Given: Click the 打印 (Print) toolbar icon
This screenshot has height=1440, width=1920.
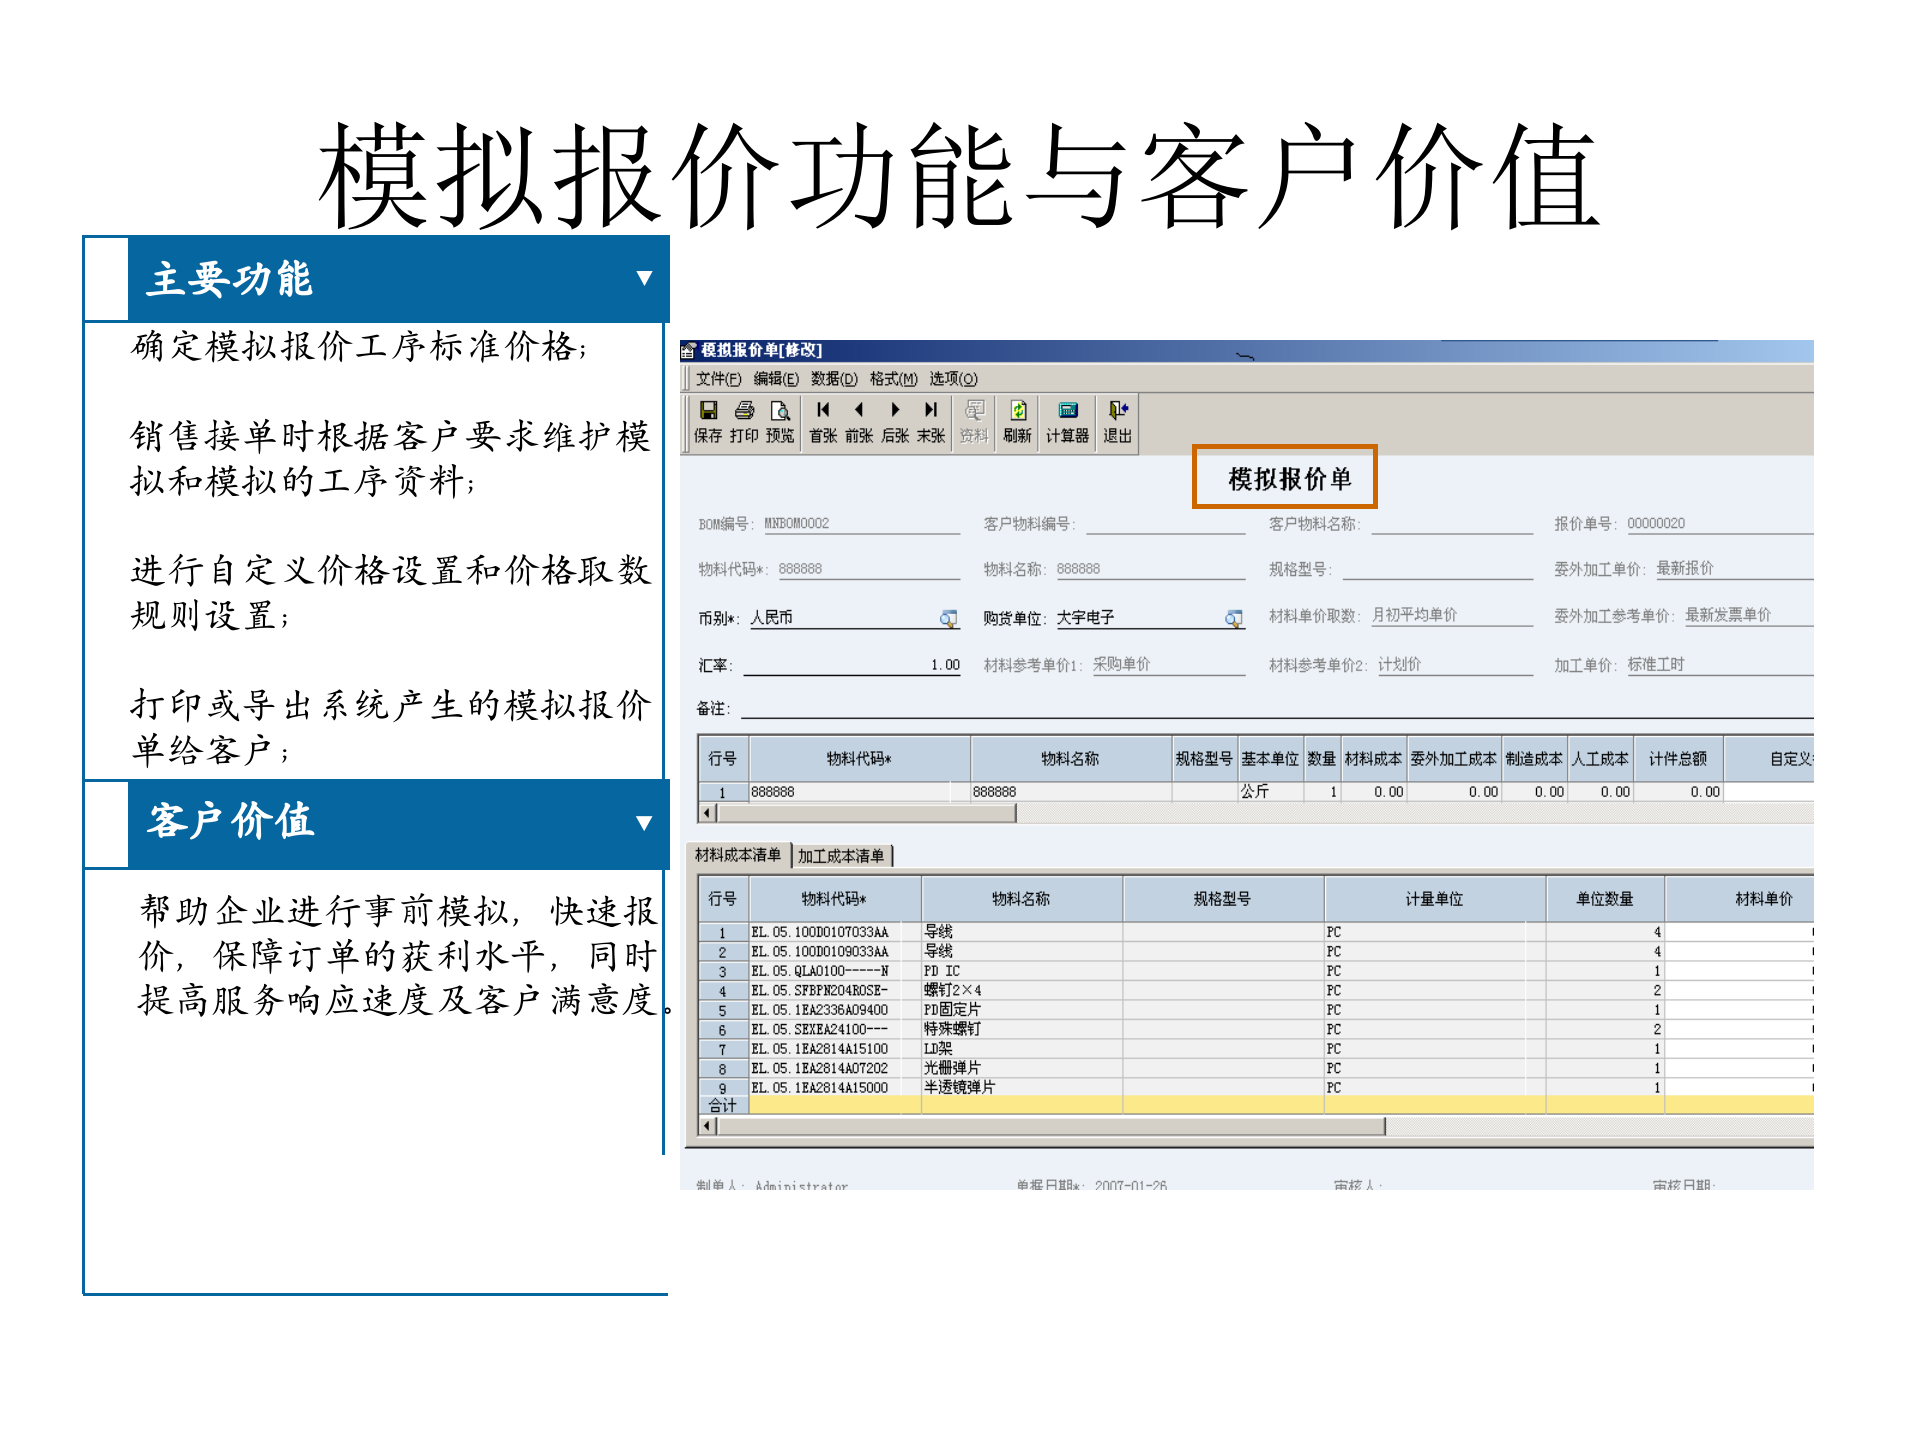Looking at the screenshot, I should 744,412.
